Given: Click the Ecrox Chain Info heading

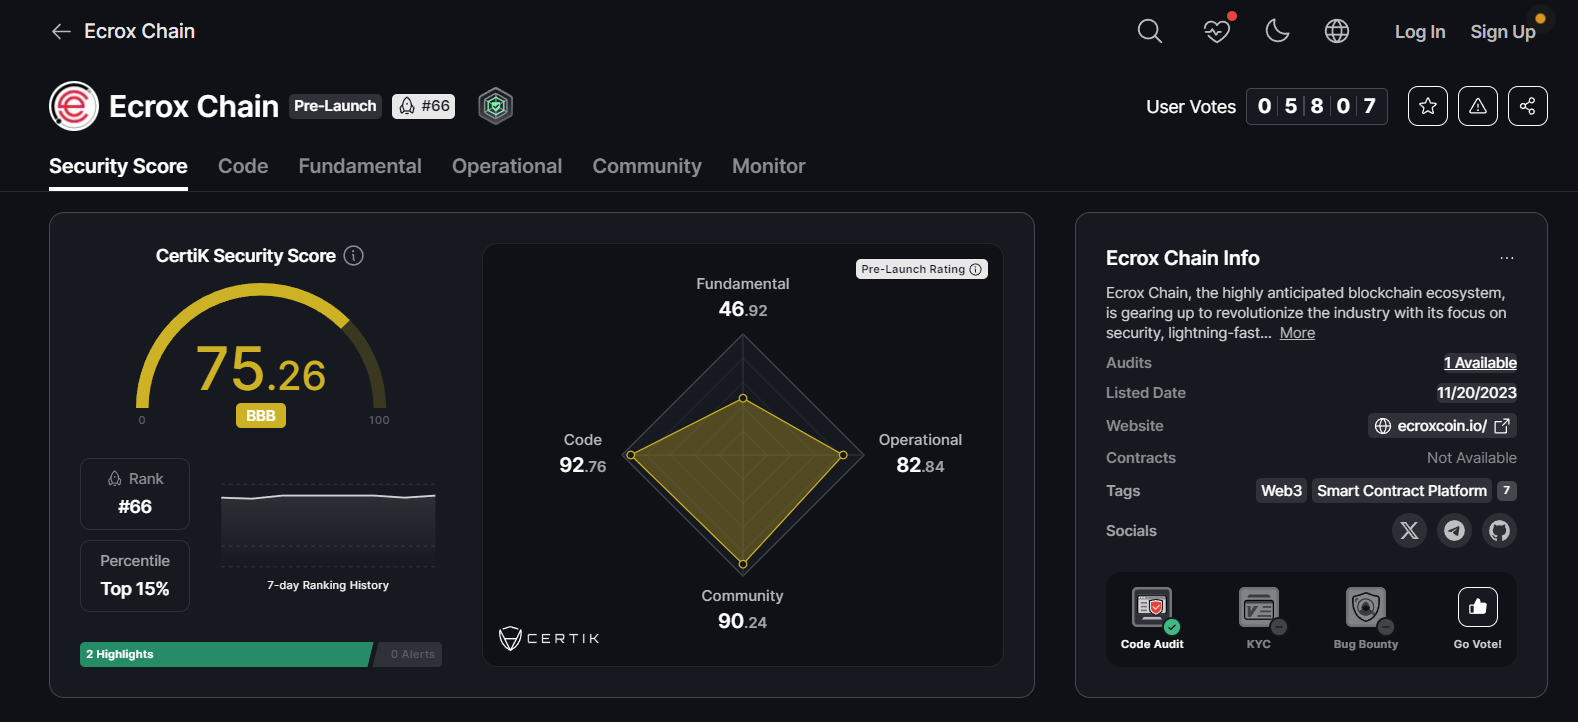Looking at the screenshot, I should (1183, 258).
